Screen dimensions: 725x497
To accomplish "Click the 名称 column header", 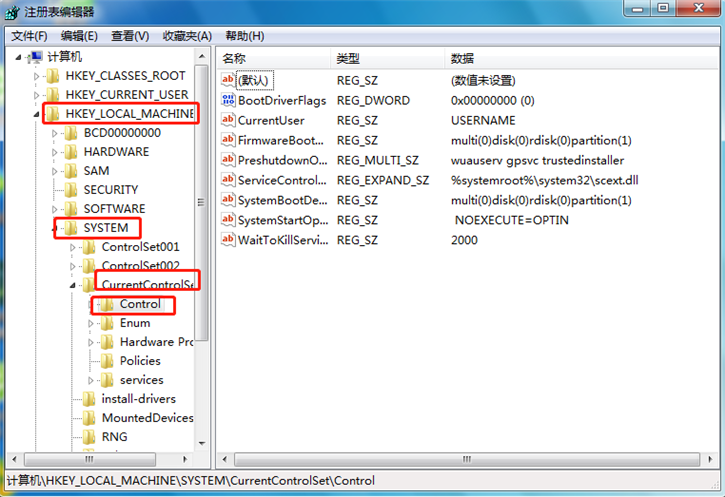I will pos(234,59).
